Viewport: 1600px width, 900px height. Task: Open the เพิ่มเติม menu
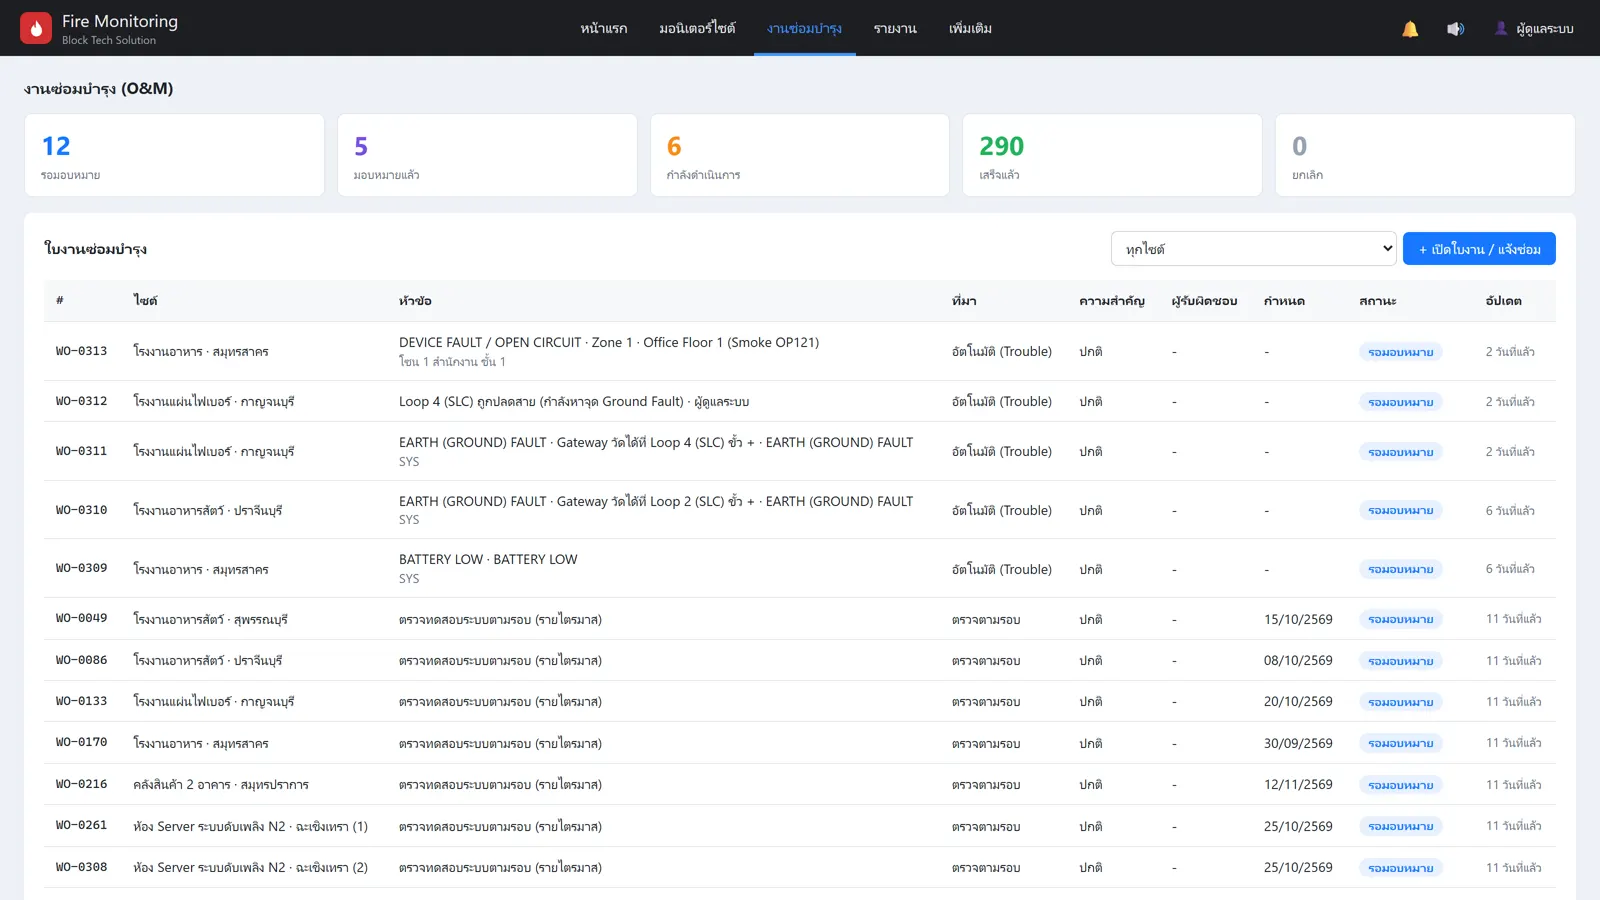tap(970, 29)
